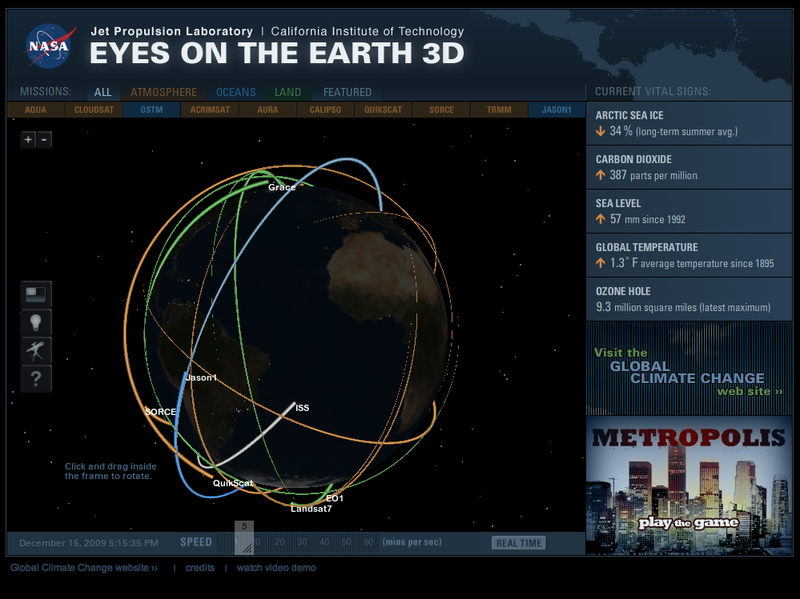Select the ALL missions tab
Image resolution: width=800 pixels, height=599 pixels.
103,92
